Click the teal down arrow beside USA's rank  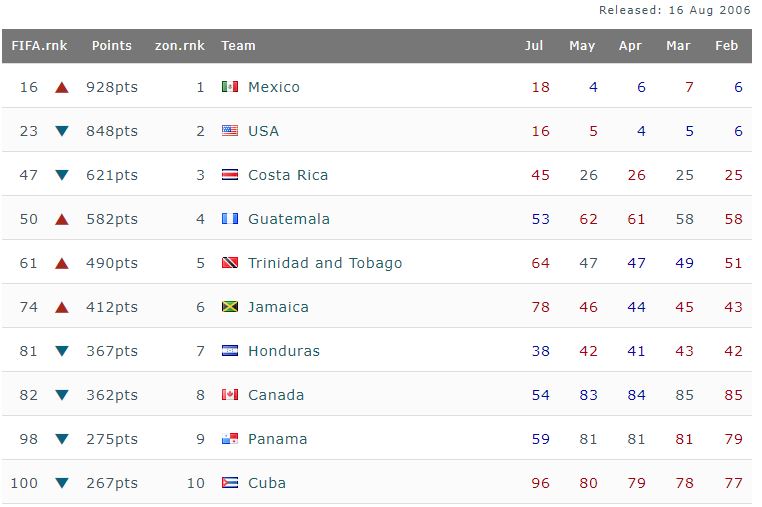pos(62,131)
